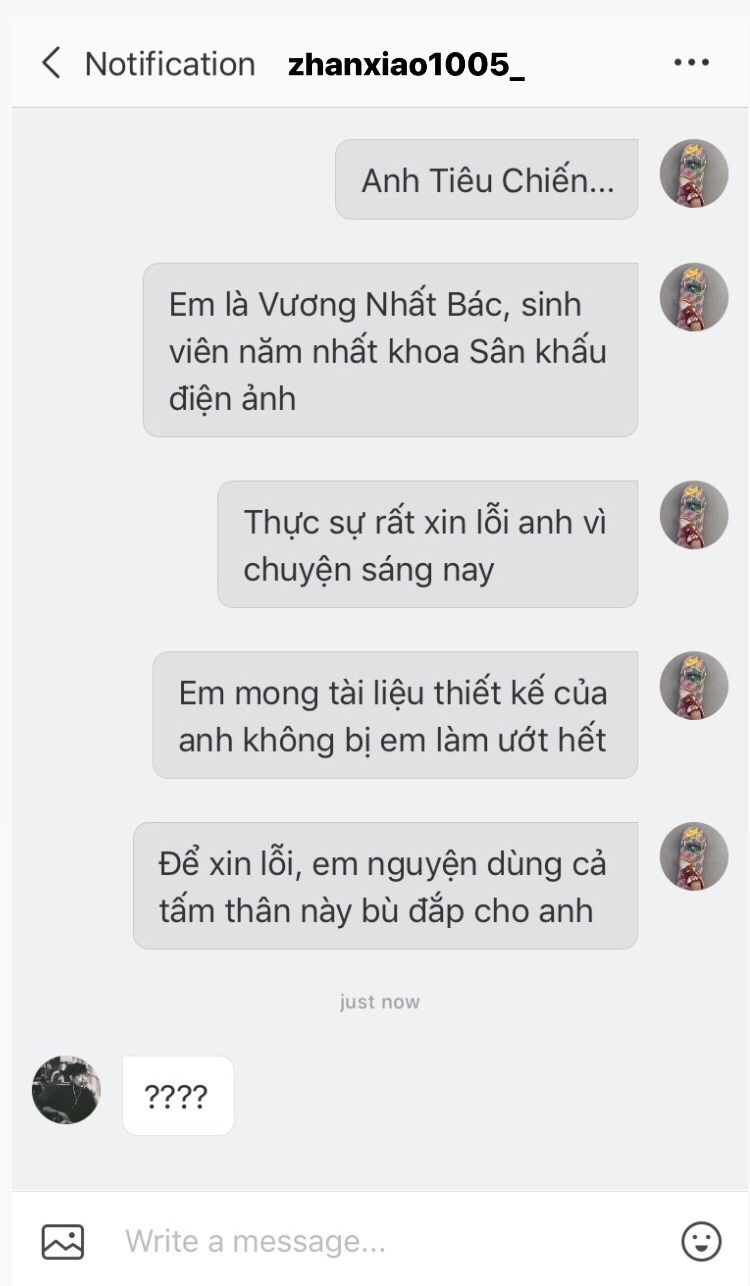Open the dark avatar next to '????'
Image resolution: width=750 pixels, height=1286 pixels.
66,1090
